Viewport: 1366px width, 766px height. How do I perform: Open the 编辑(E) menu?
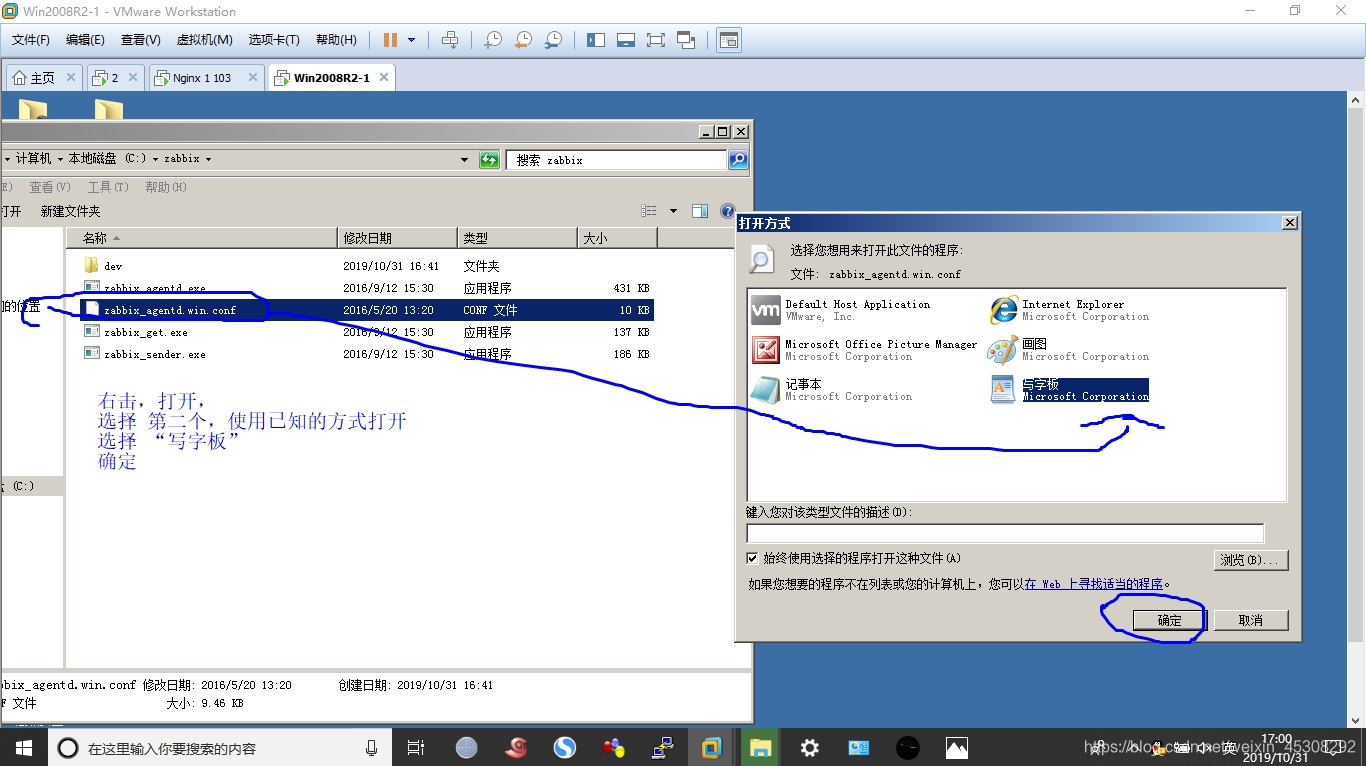click(x=85, y=40)
